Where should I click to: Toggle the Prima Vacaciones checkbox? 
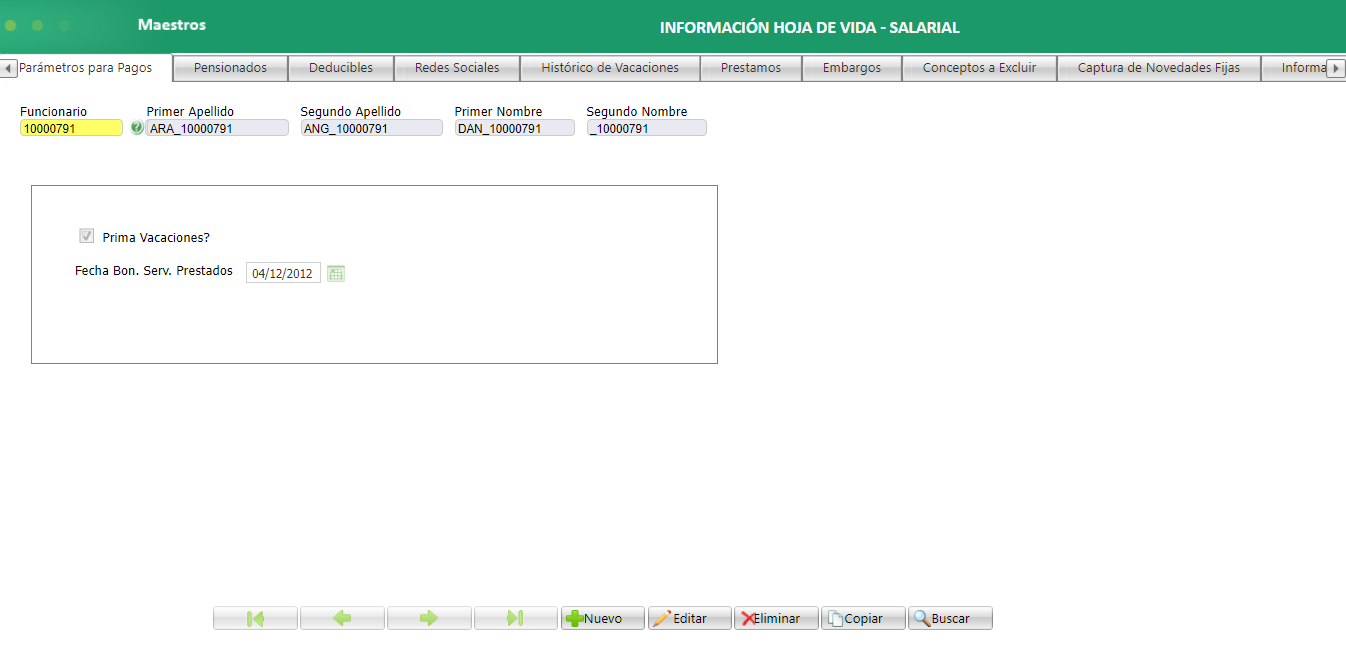click(86, 235)
